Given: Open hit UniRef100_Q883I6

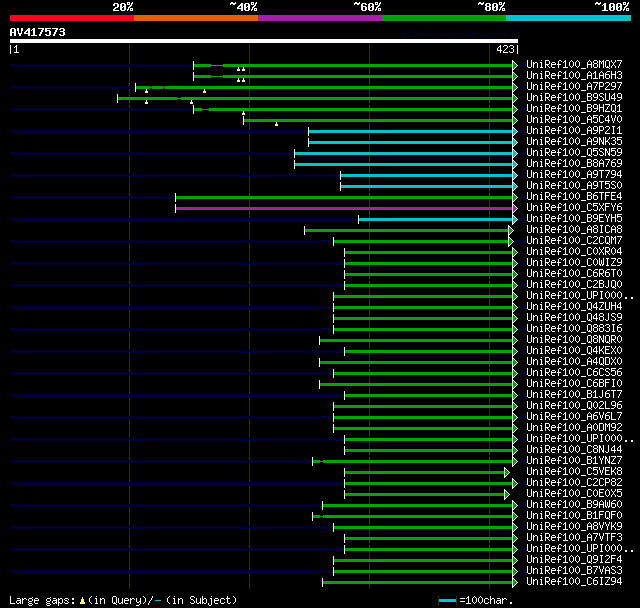Looking at the screenshot, I should 574,329.
